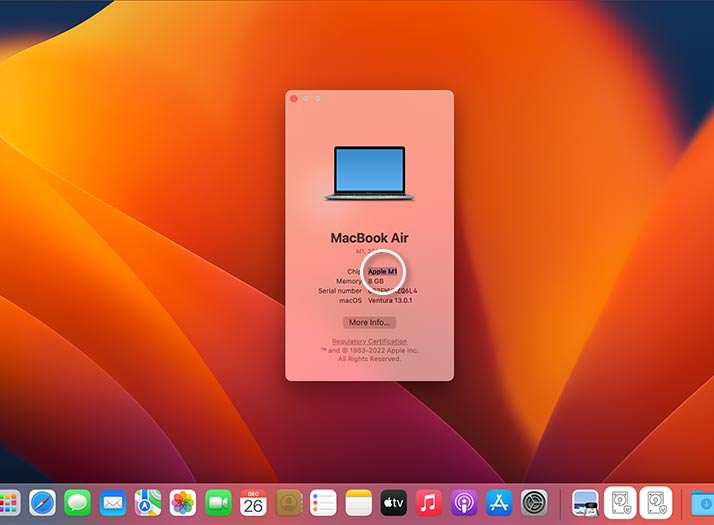Click the More Info... button
Viewport: 714px width, 525px height.
pos(369,322)
